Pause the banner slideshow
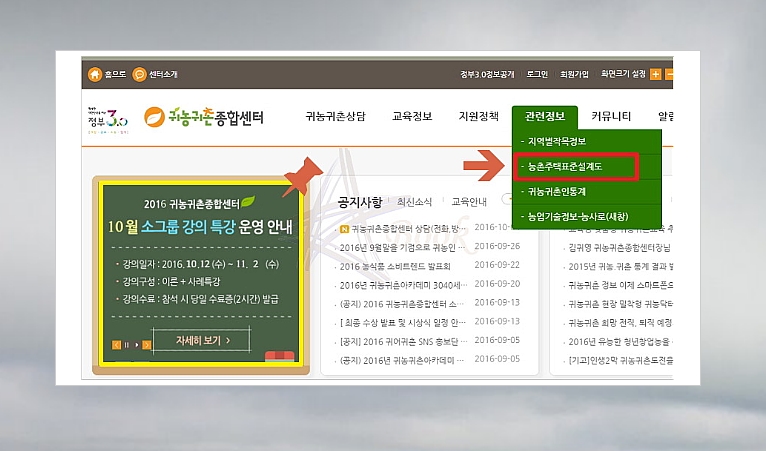 pos(127,345)
